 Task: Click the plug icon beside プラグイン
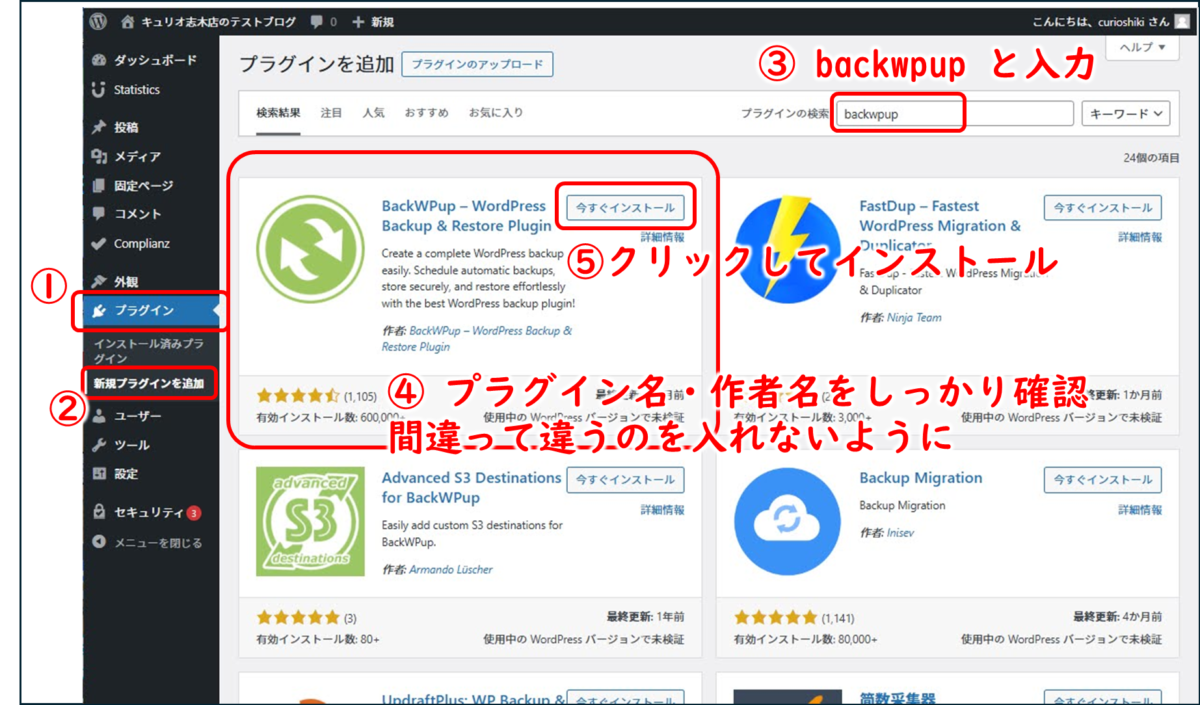pos(98,311)
